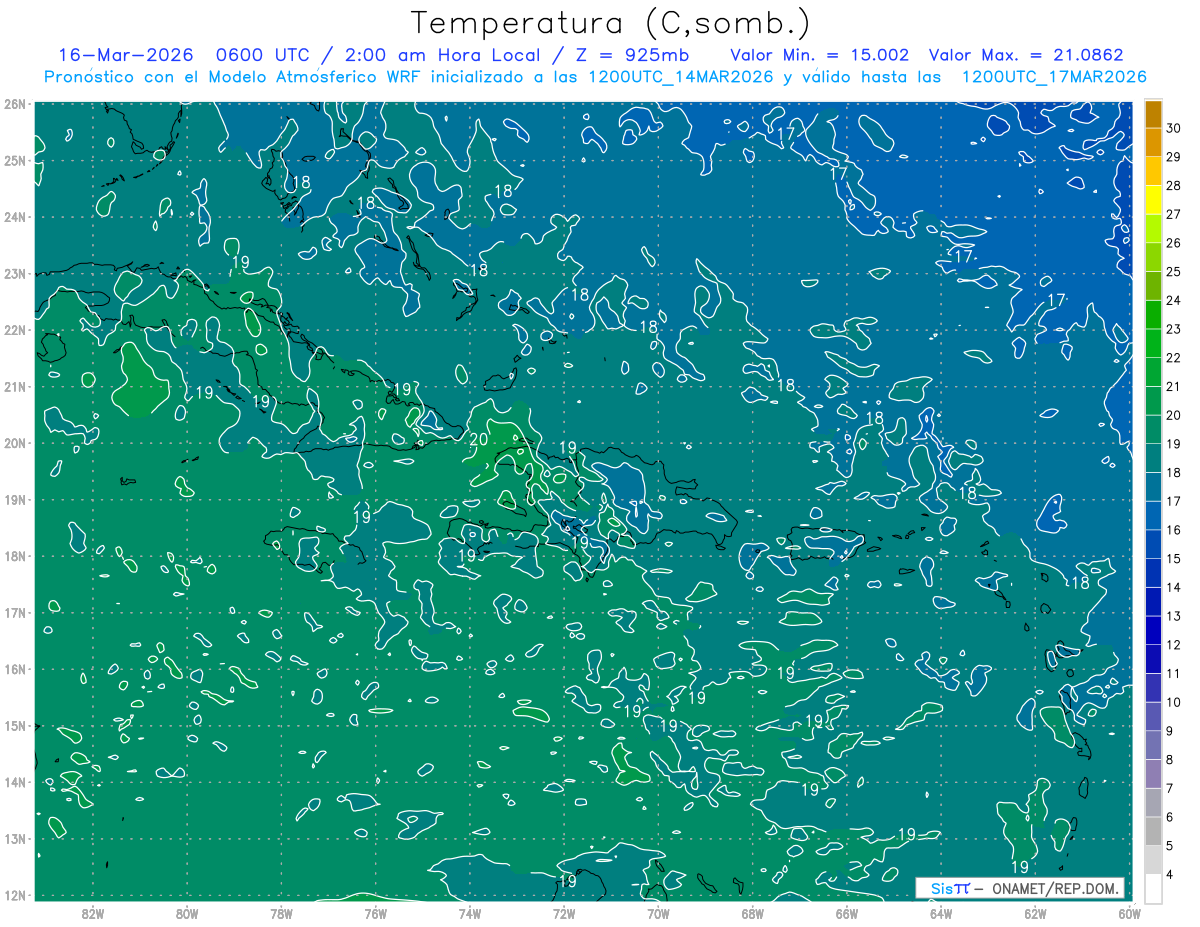
Task: Click the yellow swatch between 27 and 28
Action: (1153, 200)
